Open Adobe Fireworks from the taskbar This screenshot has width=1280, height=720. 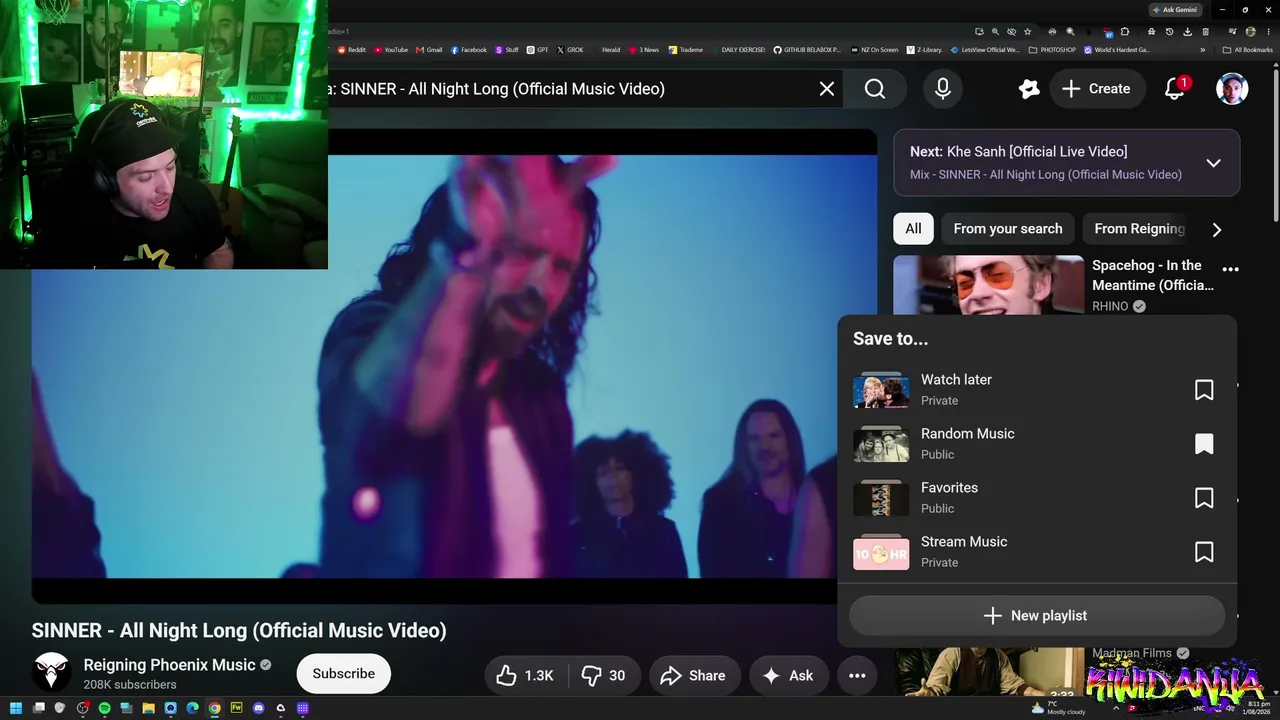tap(236, 708)
